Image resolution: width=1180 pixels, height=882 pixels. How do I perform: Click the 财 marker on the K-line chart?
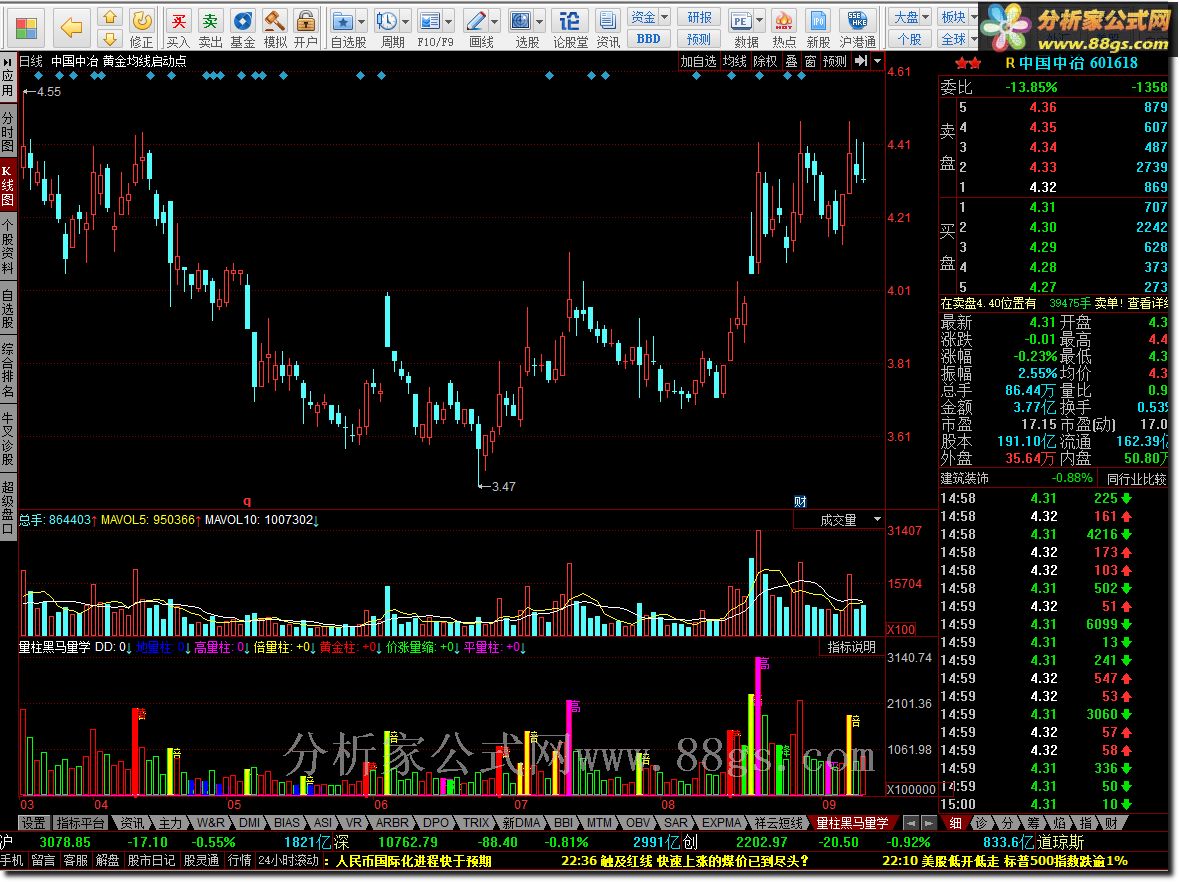800,502
